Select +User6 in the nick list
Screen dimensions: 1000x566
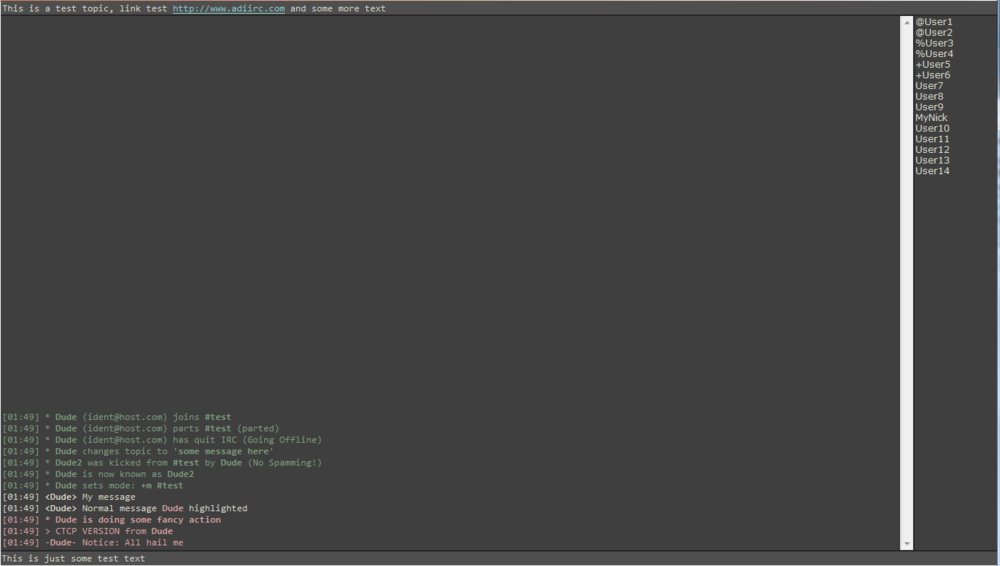(x=932, y=75)
